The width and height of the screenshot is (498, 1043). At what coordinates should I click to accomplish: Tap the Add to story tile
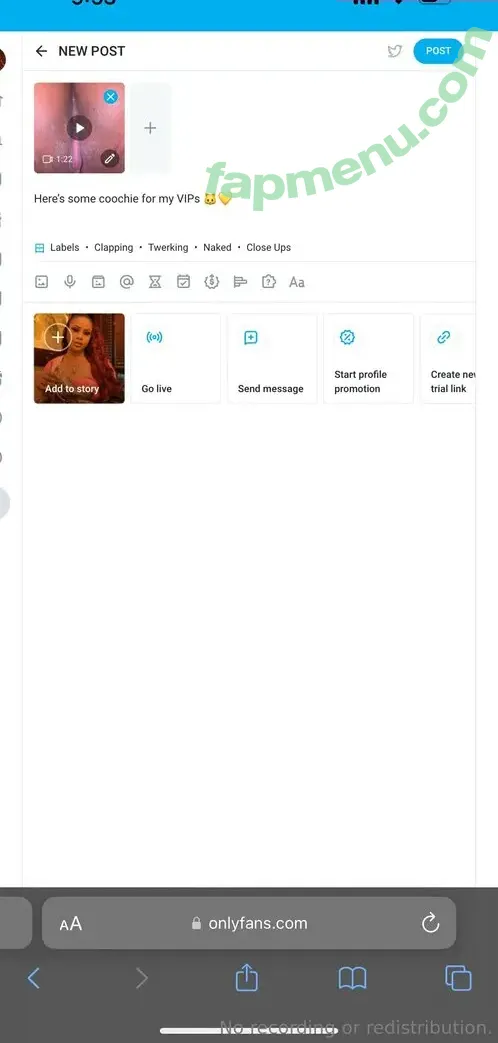click(79, 359)
